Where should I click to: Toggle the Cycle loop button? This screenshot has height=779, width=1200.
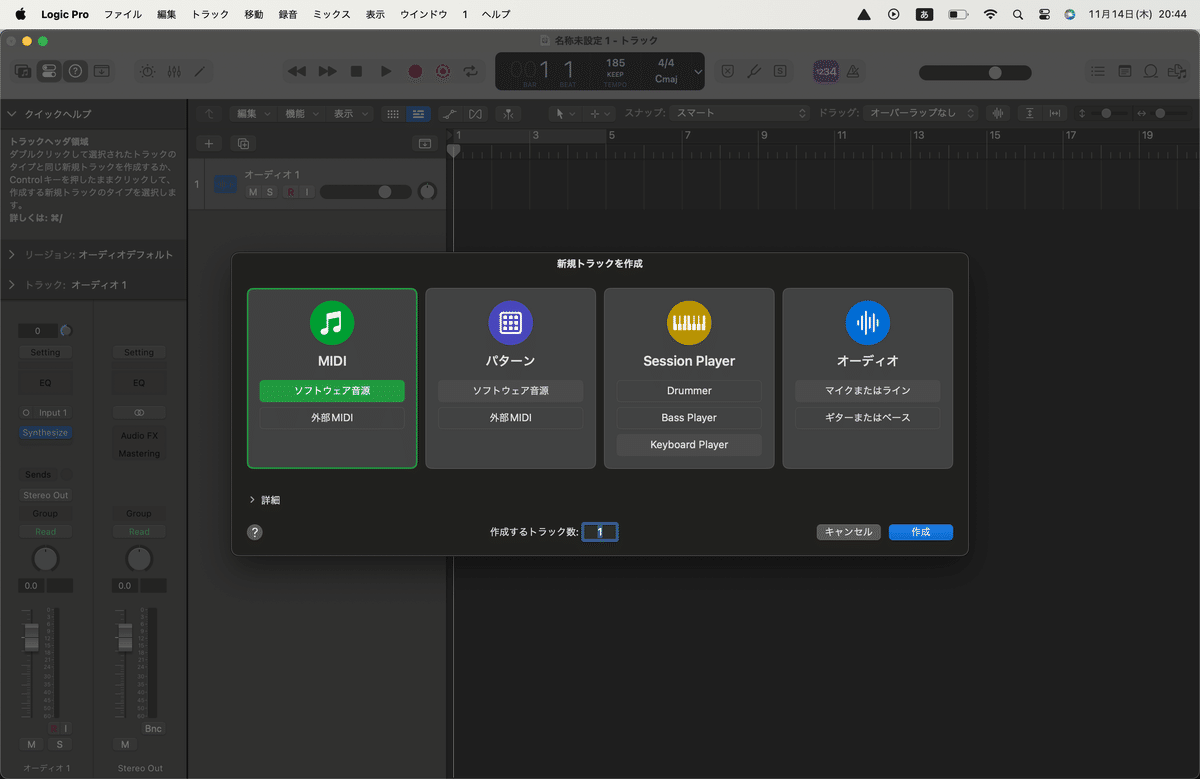point(471,71)
